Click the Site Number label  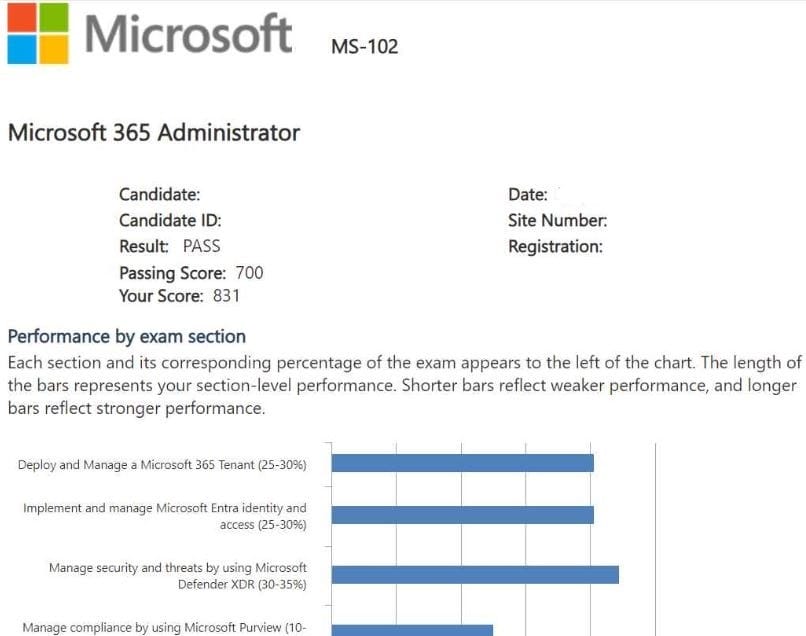(557, 221)
